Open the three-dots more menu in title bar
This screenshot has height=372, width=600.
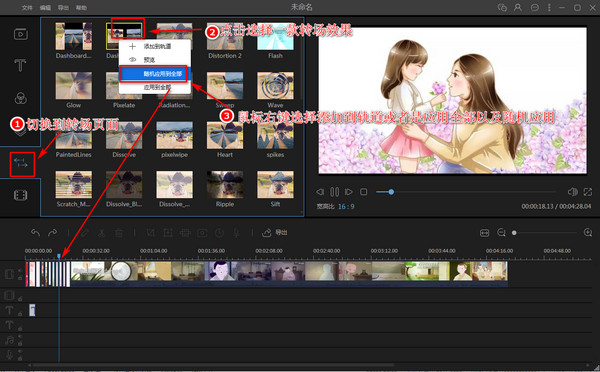(549, 7)
